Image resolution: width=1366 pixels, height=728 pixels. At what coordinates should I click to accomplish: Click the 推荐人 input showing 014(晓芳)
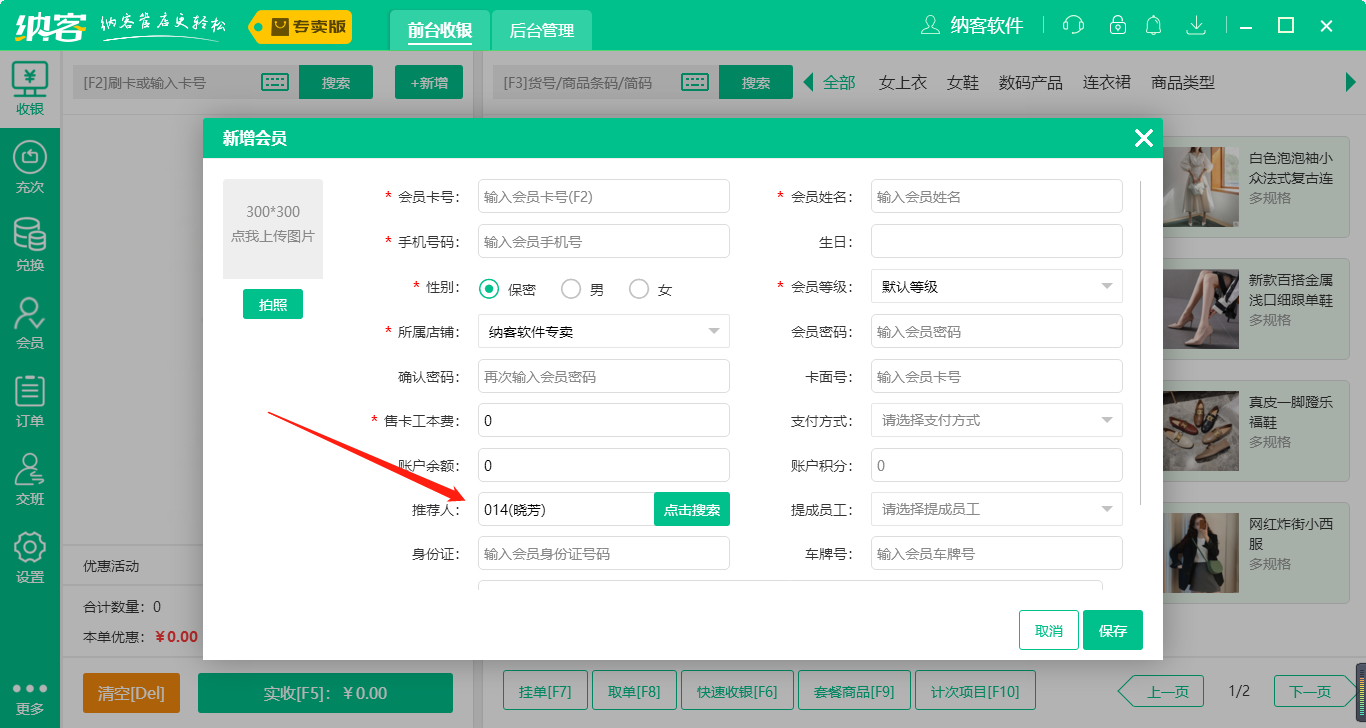(565, 509)
